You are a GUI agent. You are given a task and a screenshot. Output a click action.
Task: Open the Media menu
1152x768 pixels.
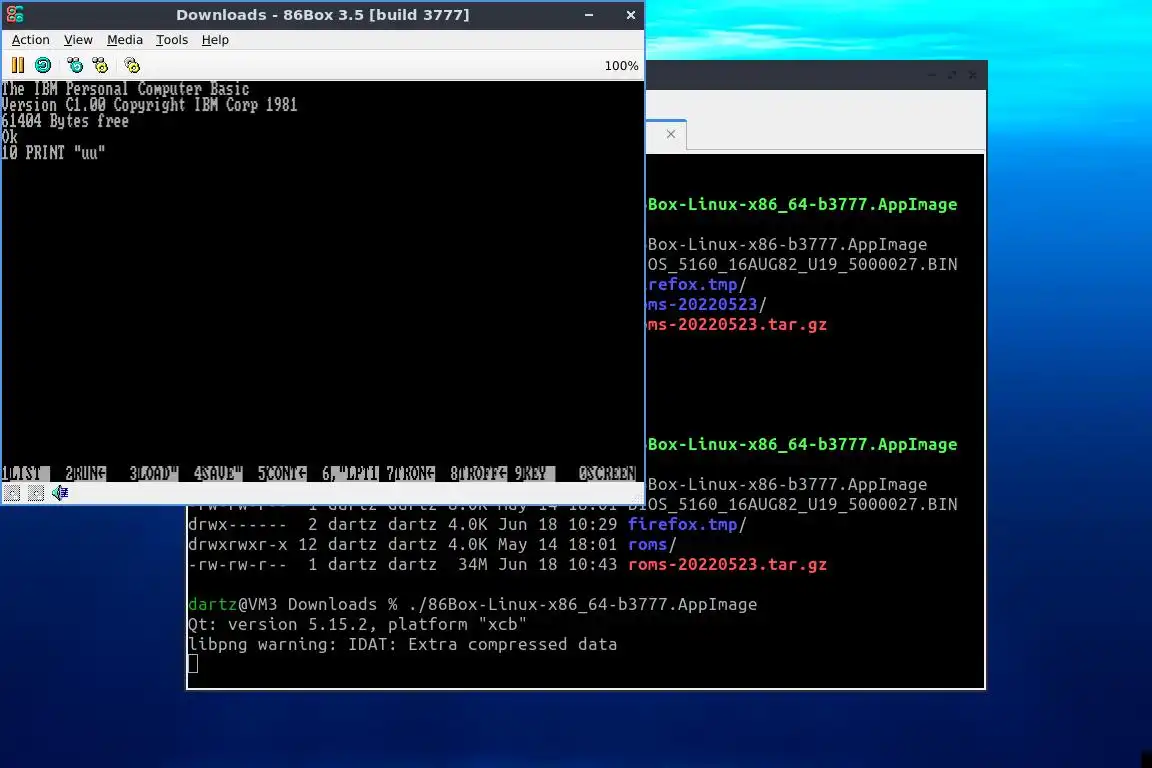(125, 40)
